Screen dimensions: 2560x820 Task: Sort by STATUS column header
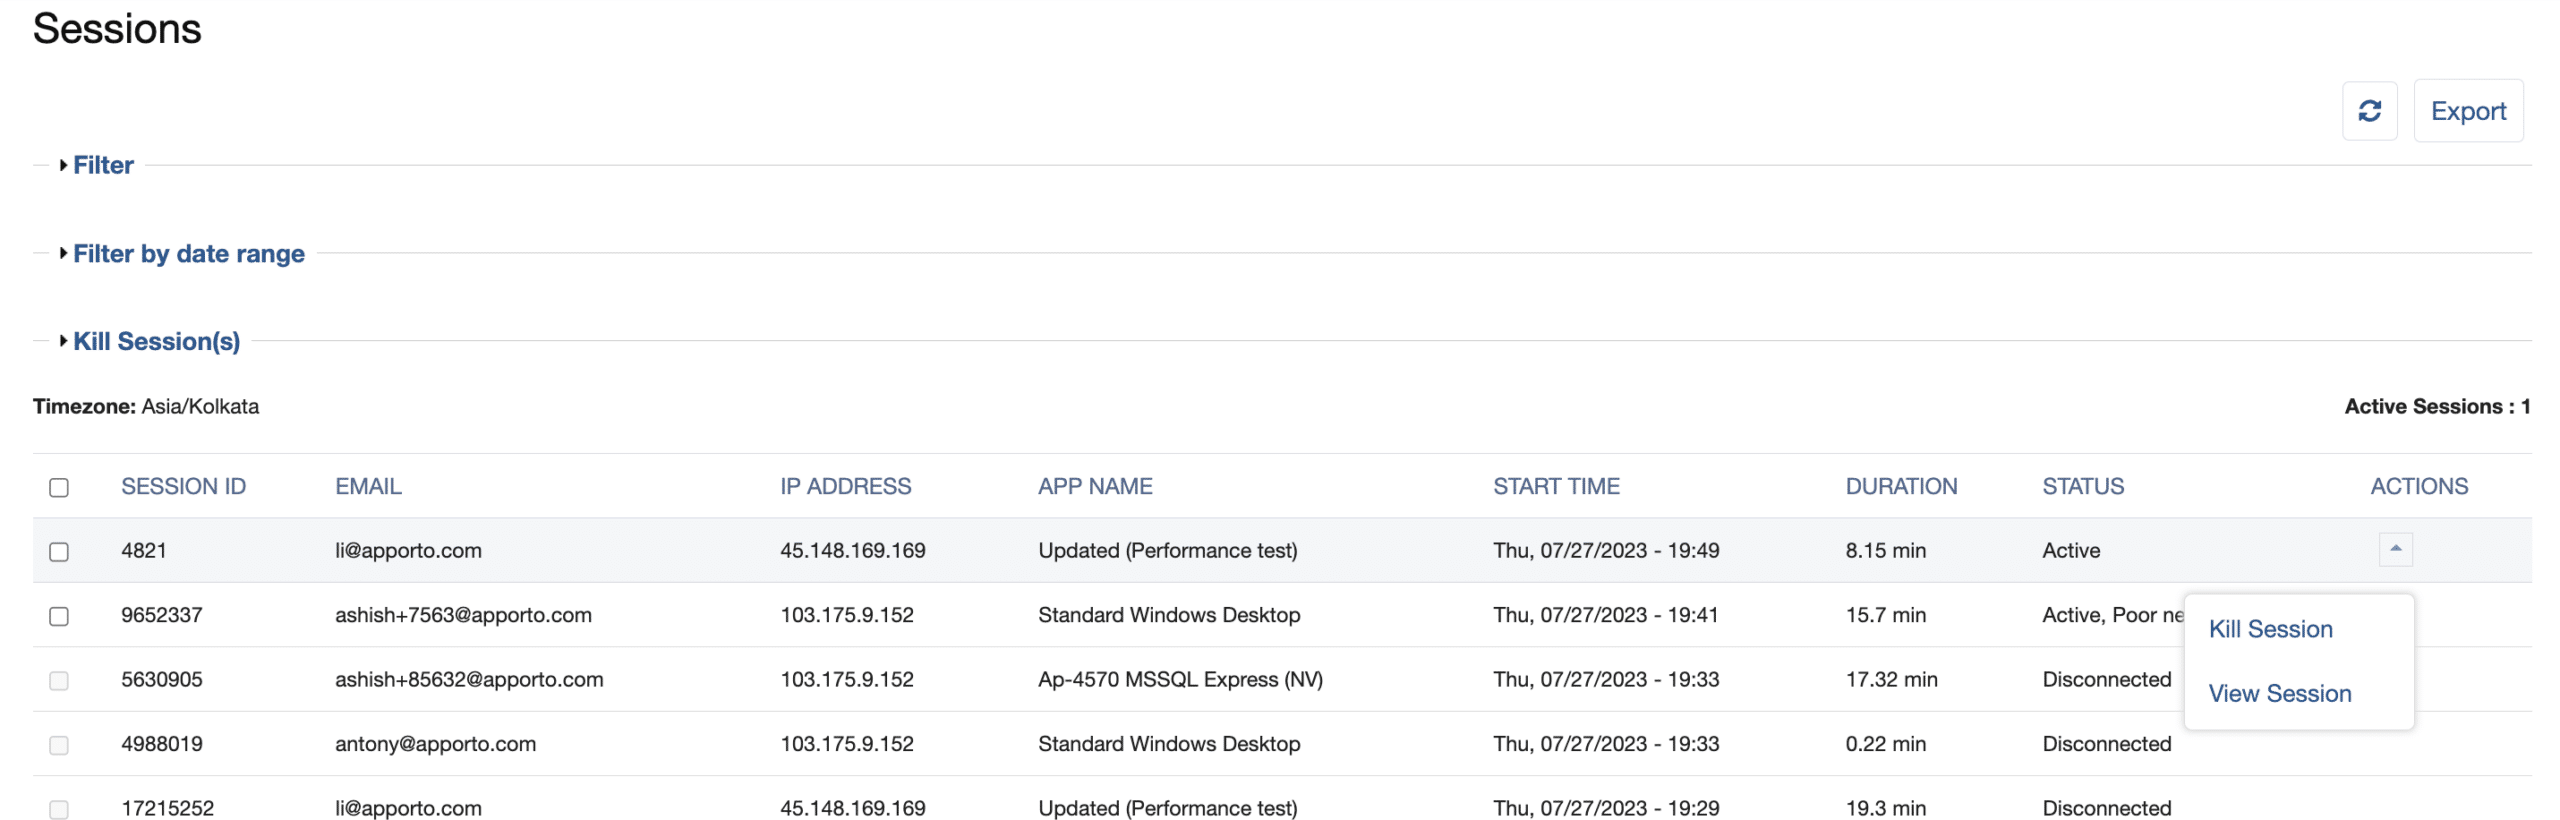point(2082,487)
